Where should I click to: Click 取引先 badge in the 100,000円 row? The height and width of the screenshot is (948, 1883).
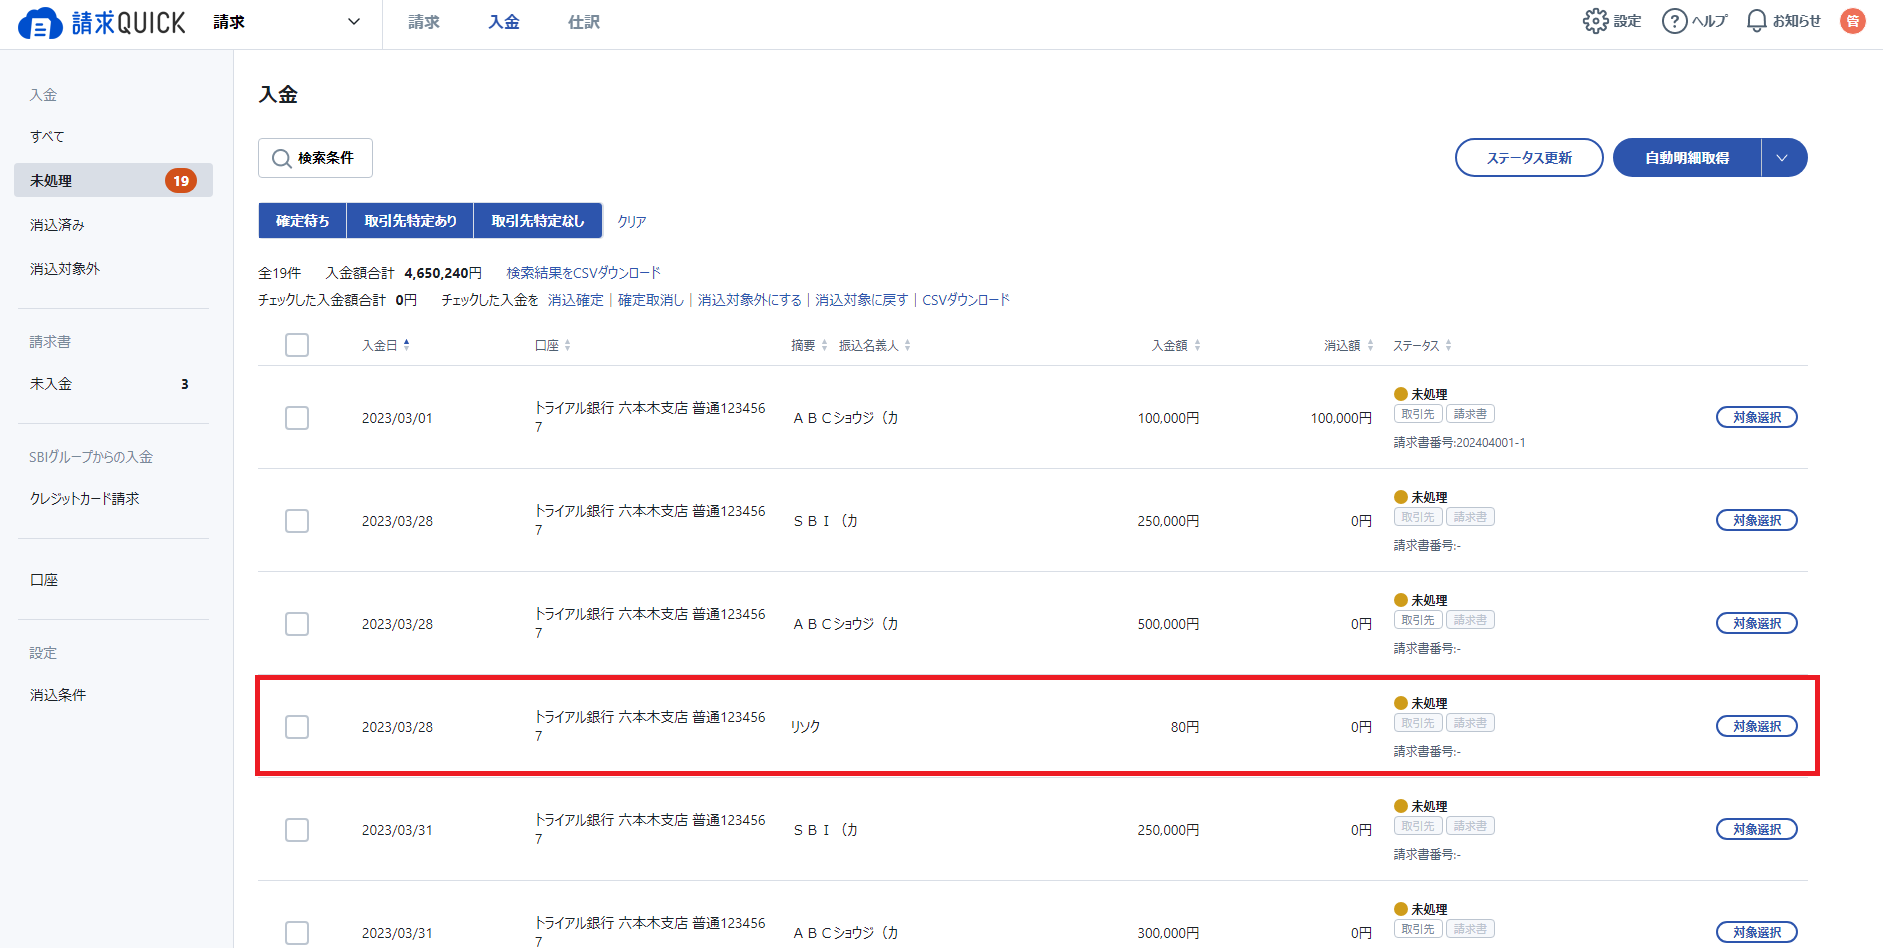click(1418, 414)
